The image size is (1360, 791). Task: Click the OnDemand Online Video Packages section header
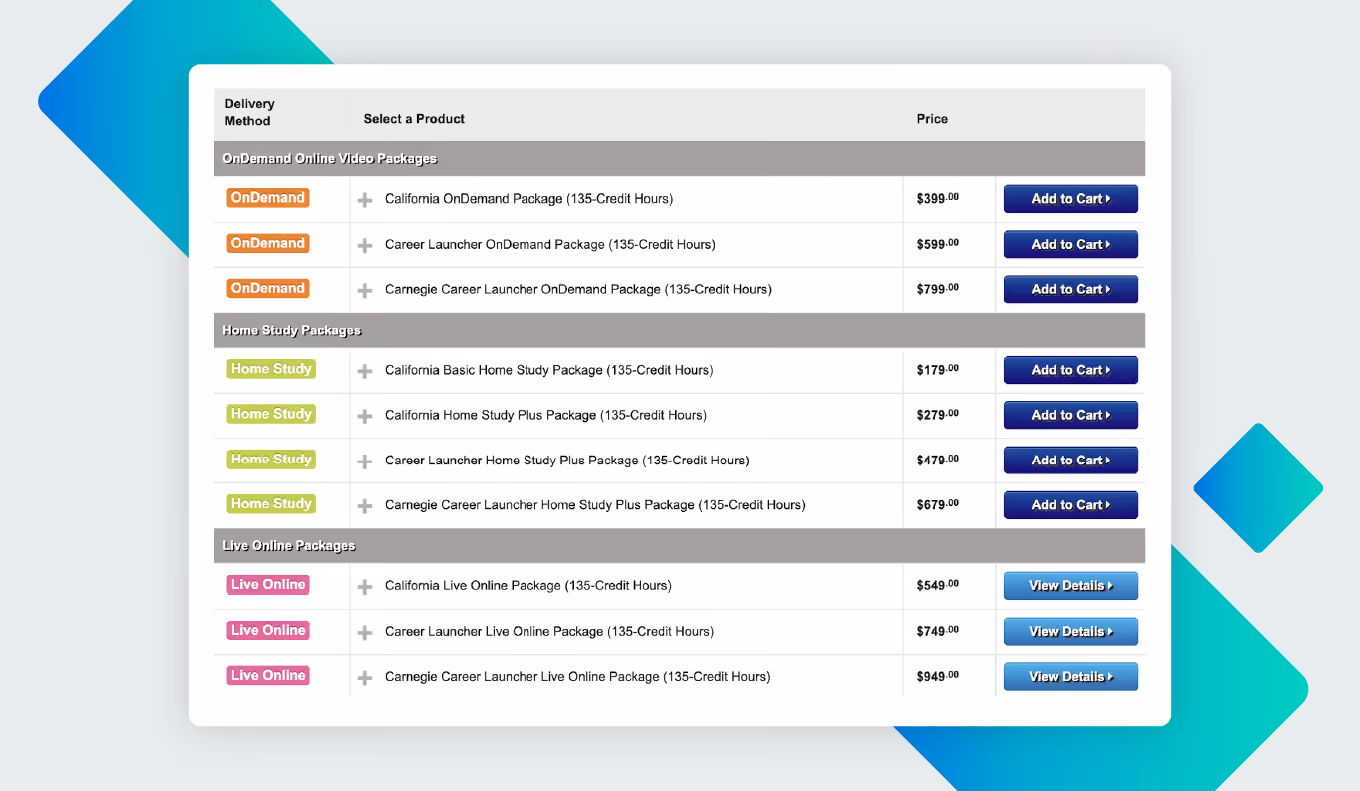(x=679, y=159)
